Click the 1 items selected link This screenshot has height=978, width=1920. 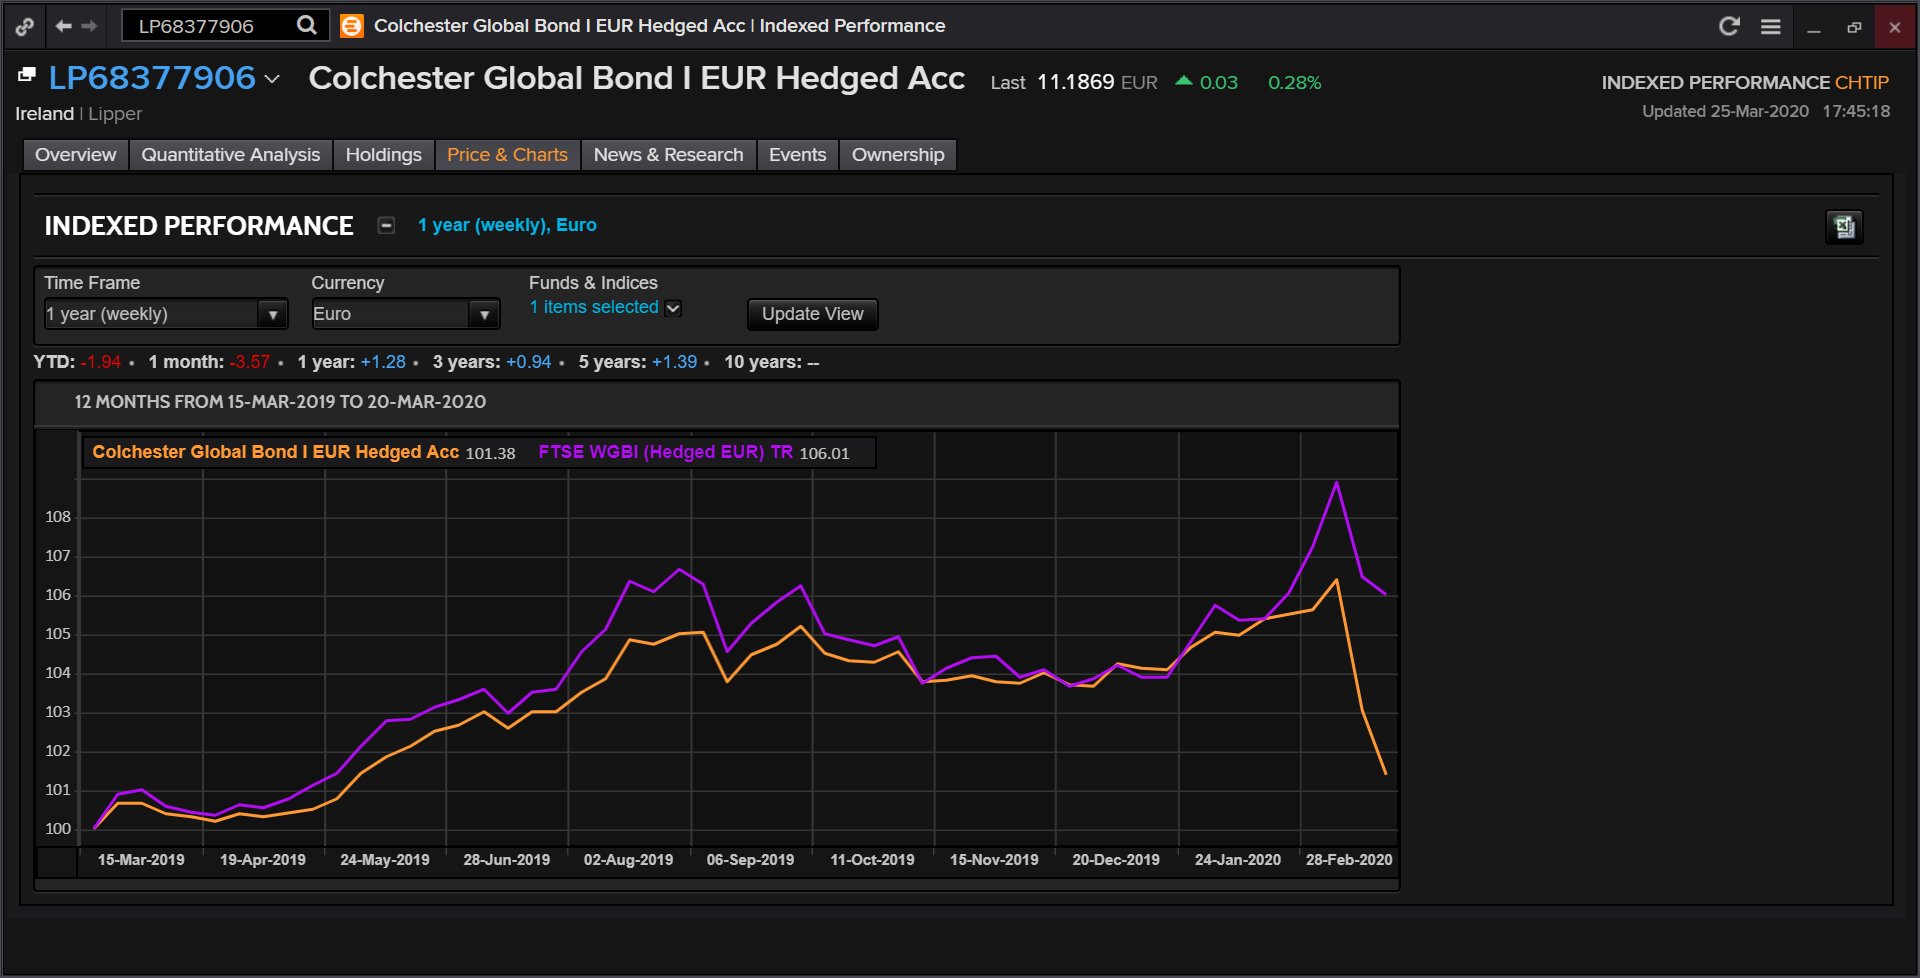click(x=594, y=307)
